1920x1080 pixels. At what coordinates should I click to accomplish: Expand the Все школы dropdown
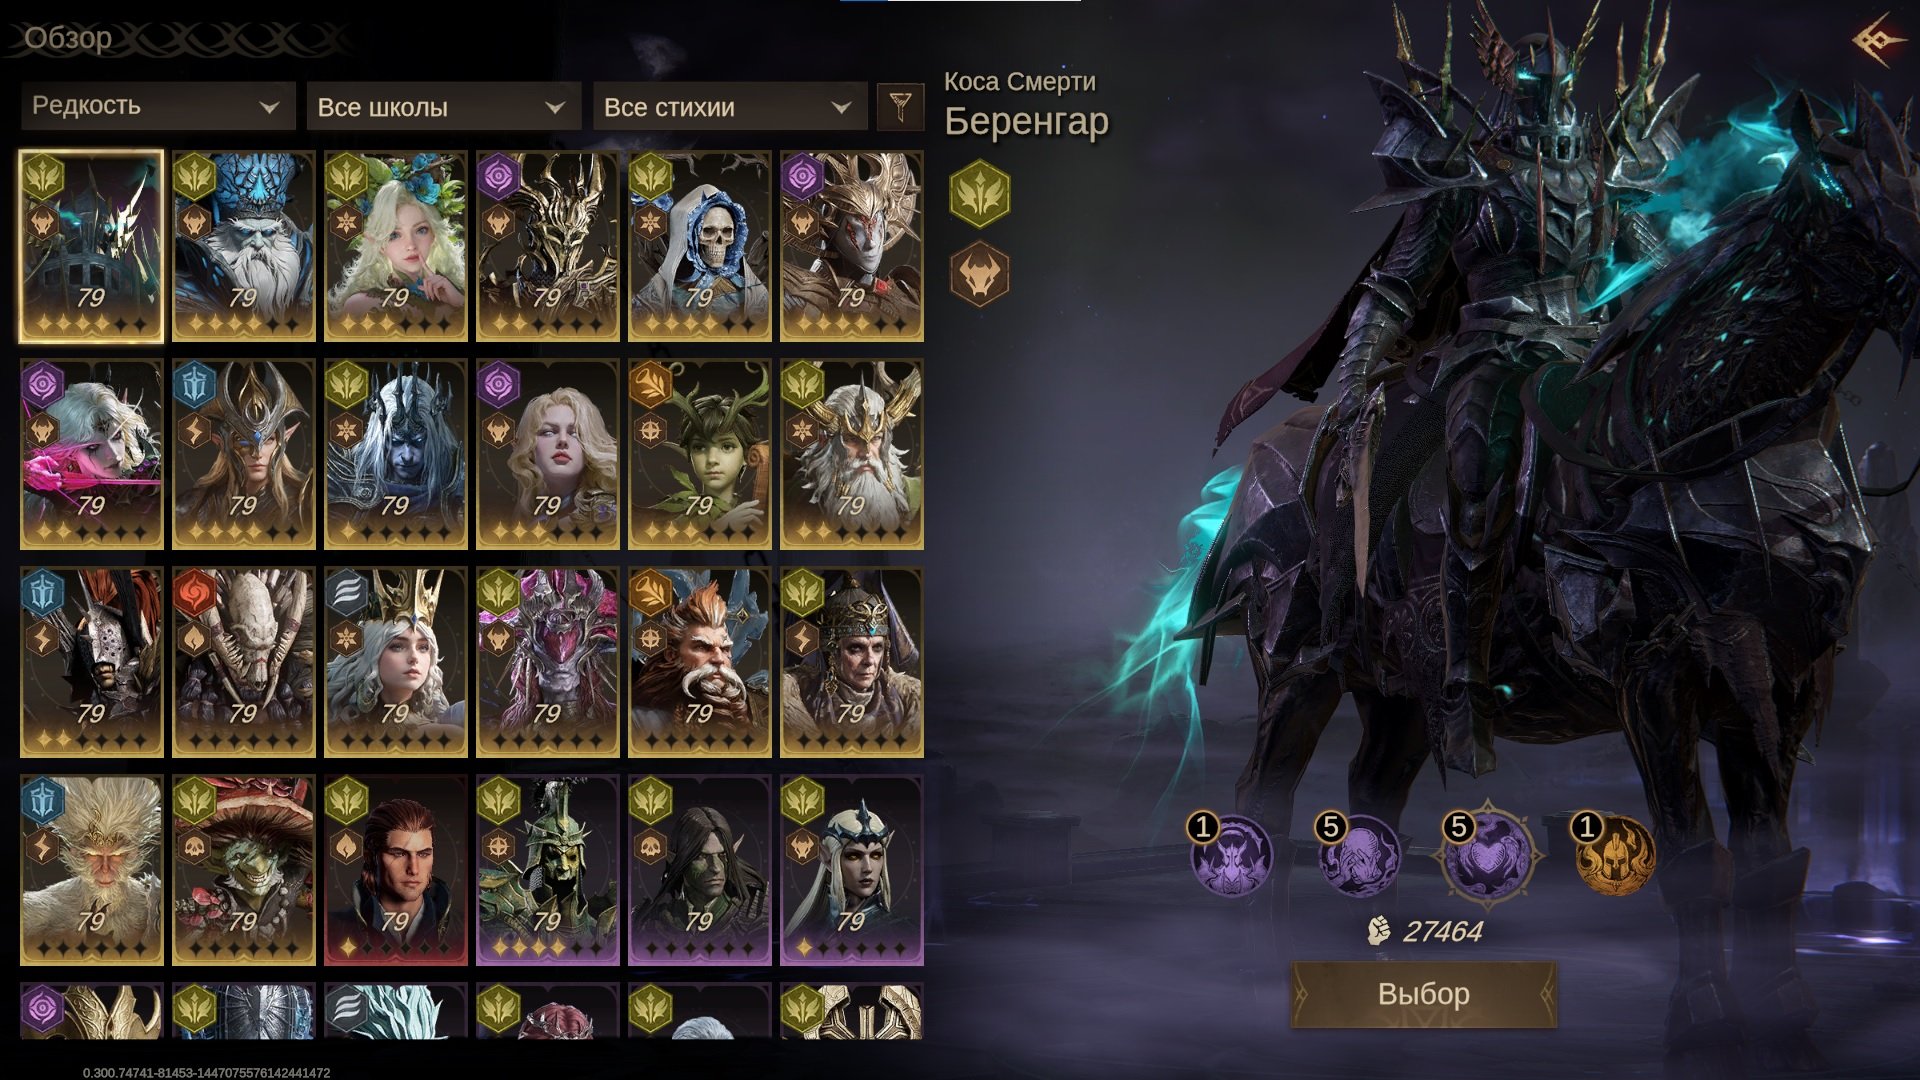(x=444, y=106)
